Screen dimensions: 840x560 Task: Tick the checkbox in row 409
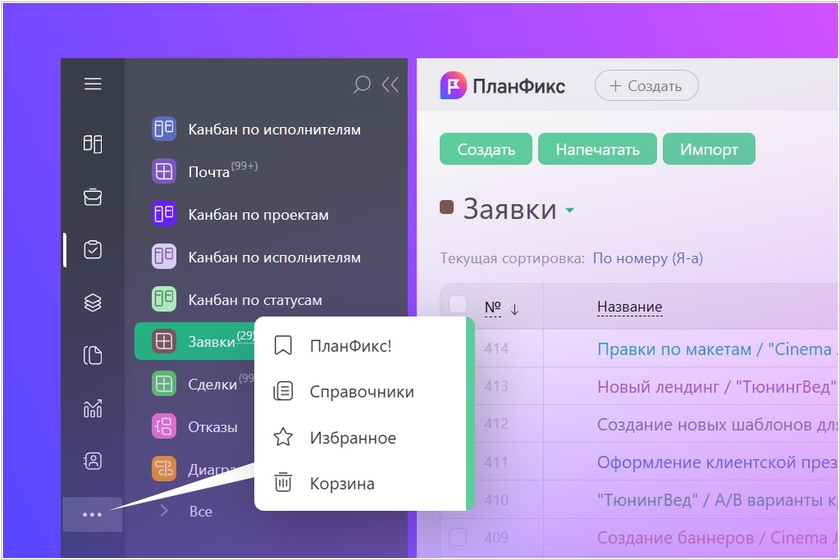(x=458, y=537)
